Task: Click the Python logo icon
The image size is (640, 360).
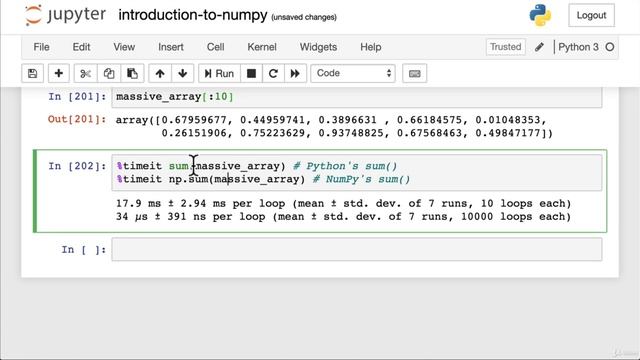Action: pos(540,15)
